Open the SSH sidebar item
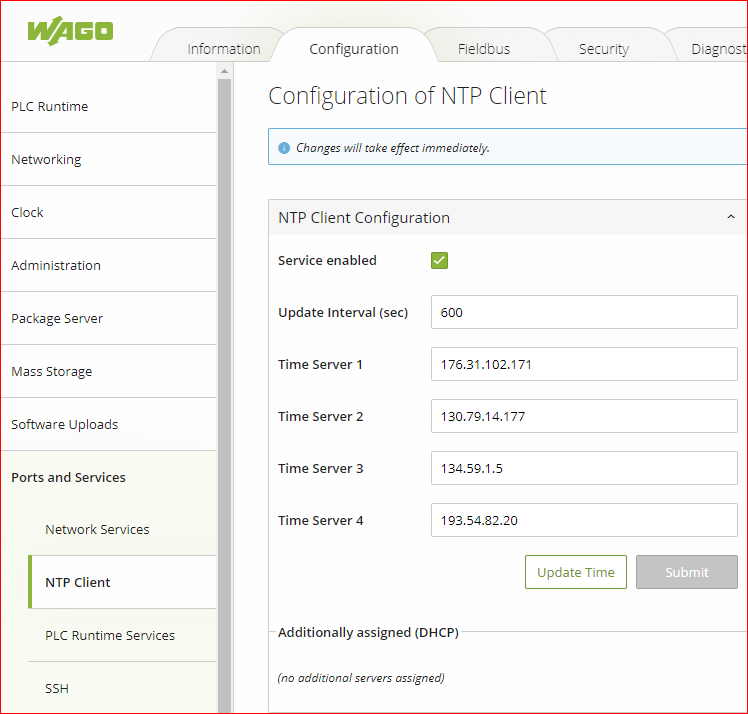The image size is (748, 714). 57,689
